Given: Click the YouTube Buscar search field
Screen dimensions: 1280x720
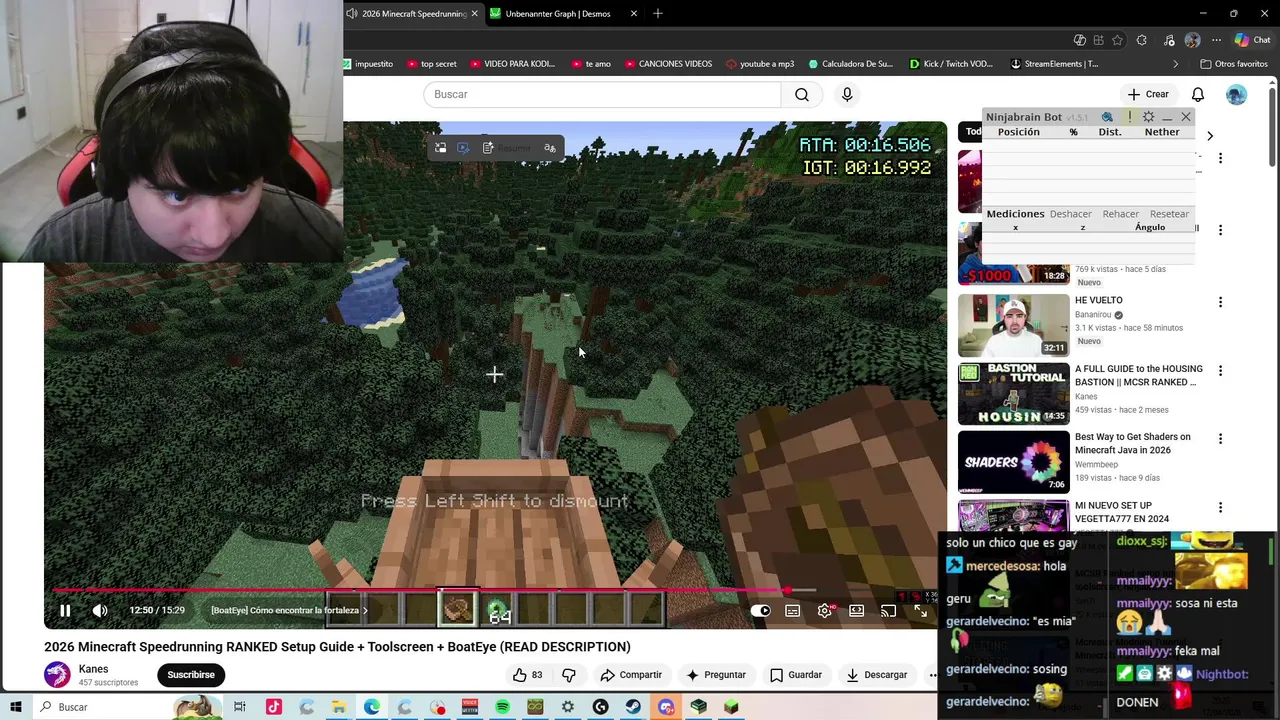Looking at the screenshot, I should coord(602,94).
